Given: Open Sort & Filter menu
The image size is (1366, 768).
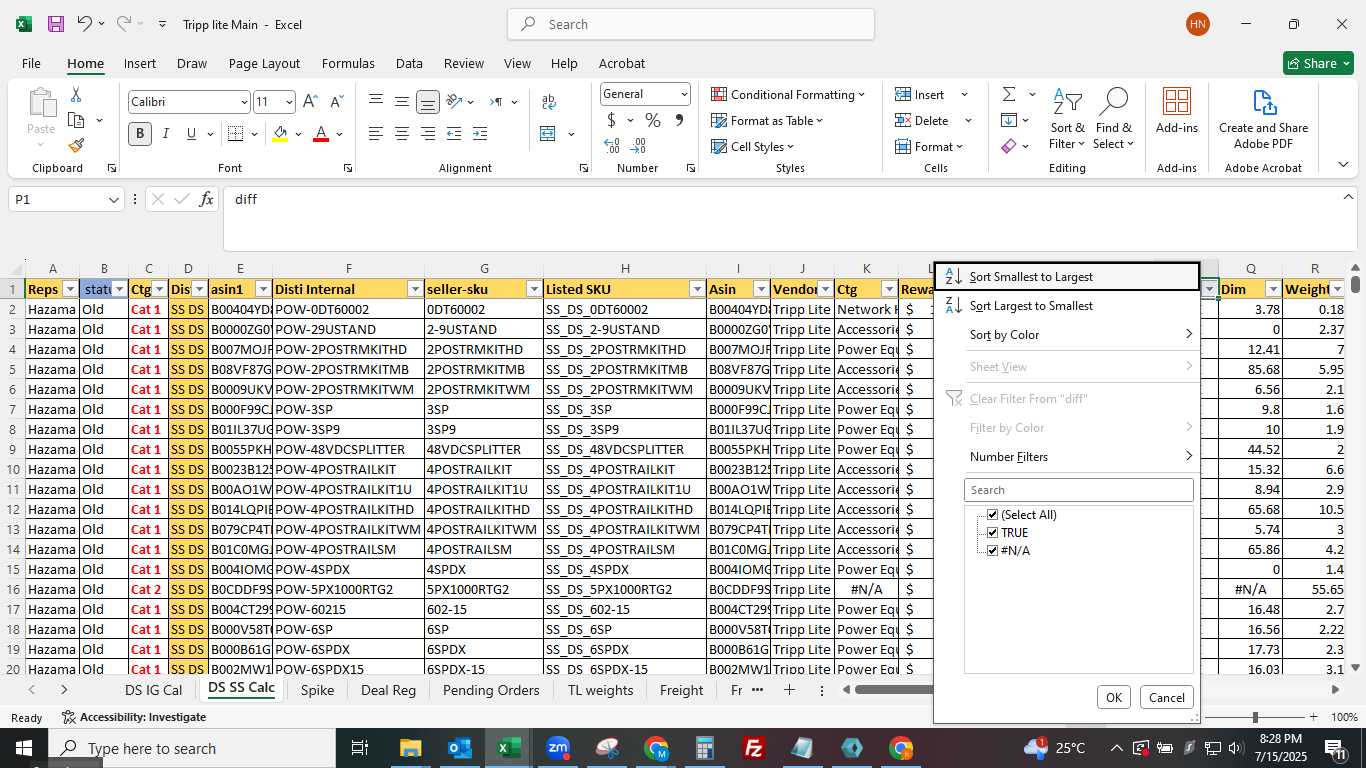Looking at the screenshot, I should [x=1067, y=120].
